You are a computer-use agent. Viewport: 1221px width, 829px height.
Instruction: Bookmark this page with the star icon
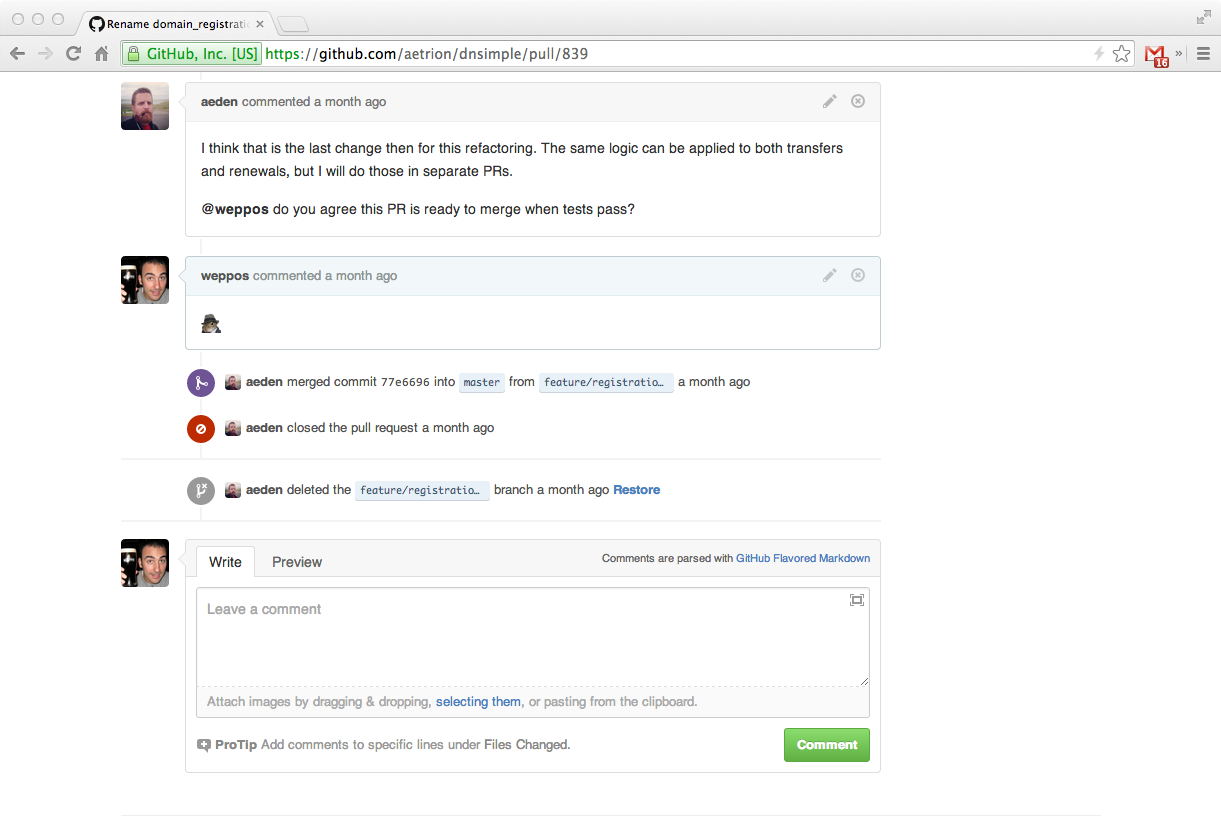pyautogui.click(x=1122, y=54)
